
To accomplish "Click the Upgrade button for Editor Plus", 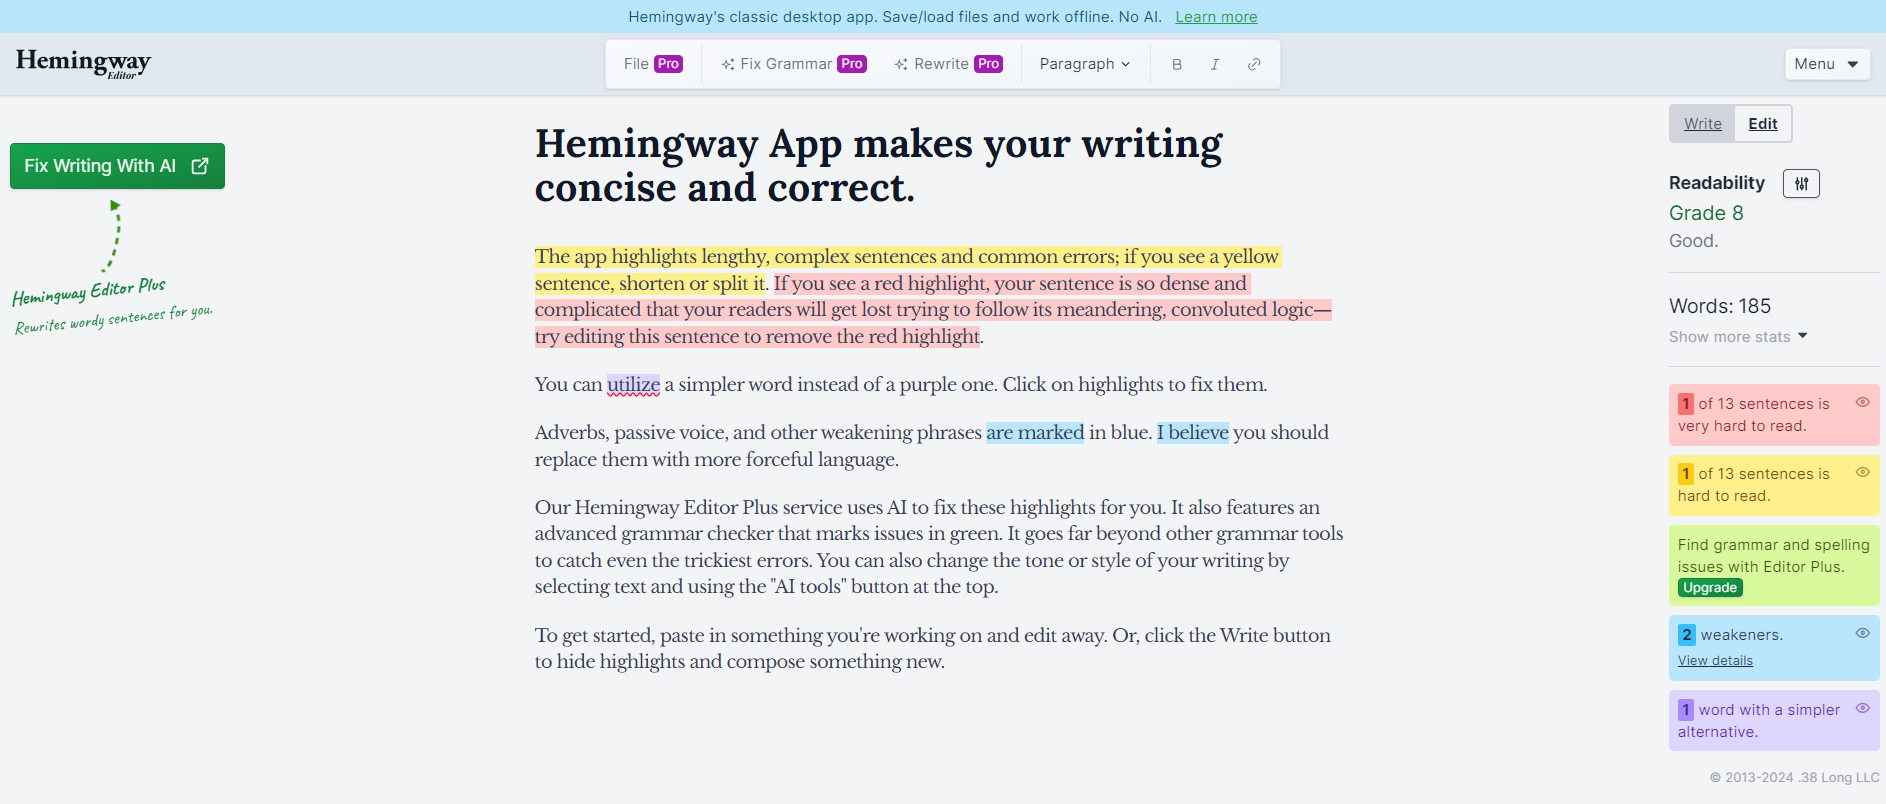I will [x=1710, y=588].
